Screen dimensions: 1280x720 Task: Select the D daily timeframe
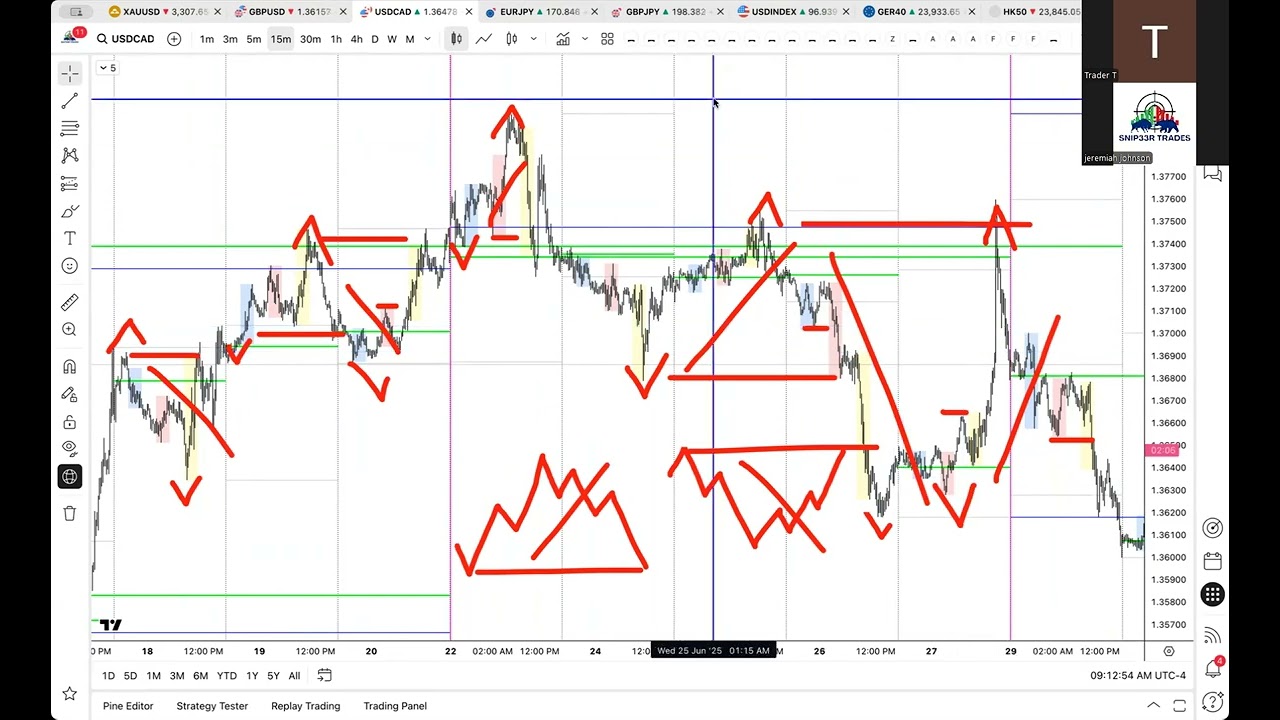coord(375,39)
